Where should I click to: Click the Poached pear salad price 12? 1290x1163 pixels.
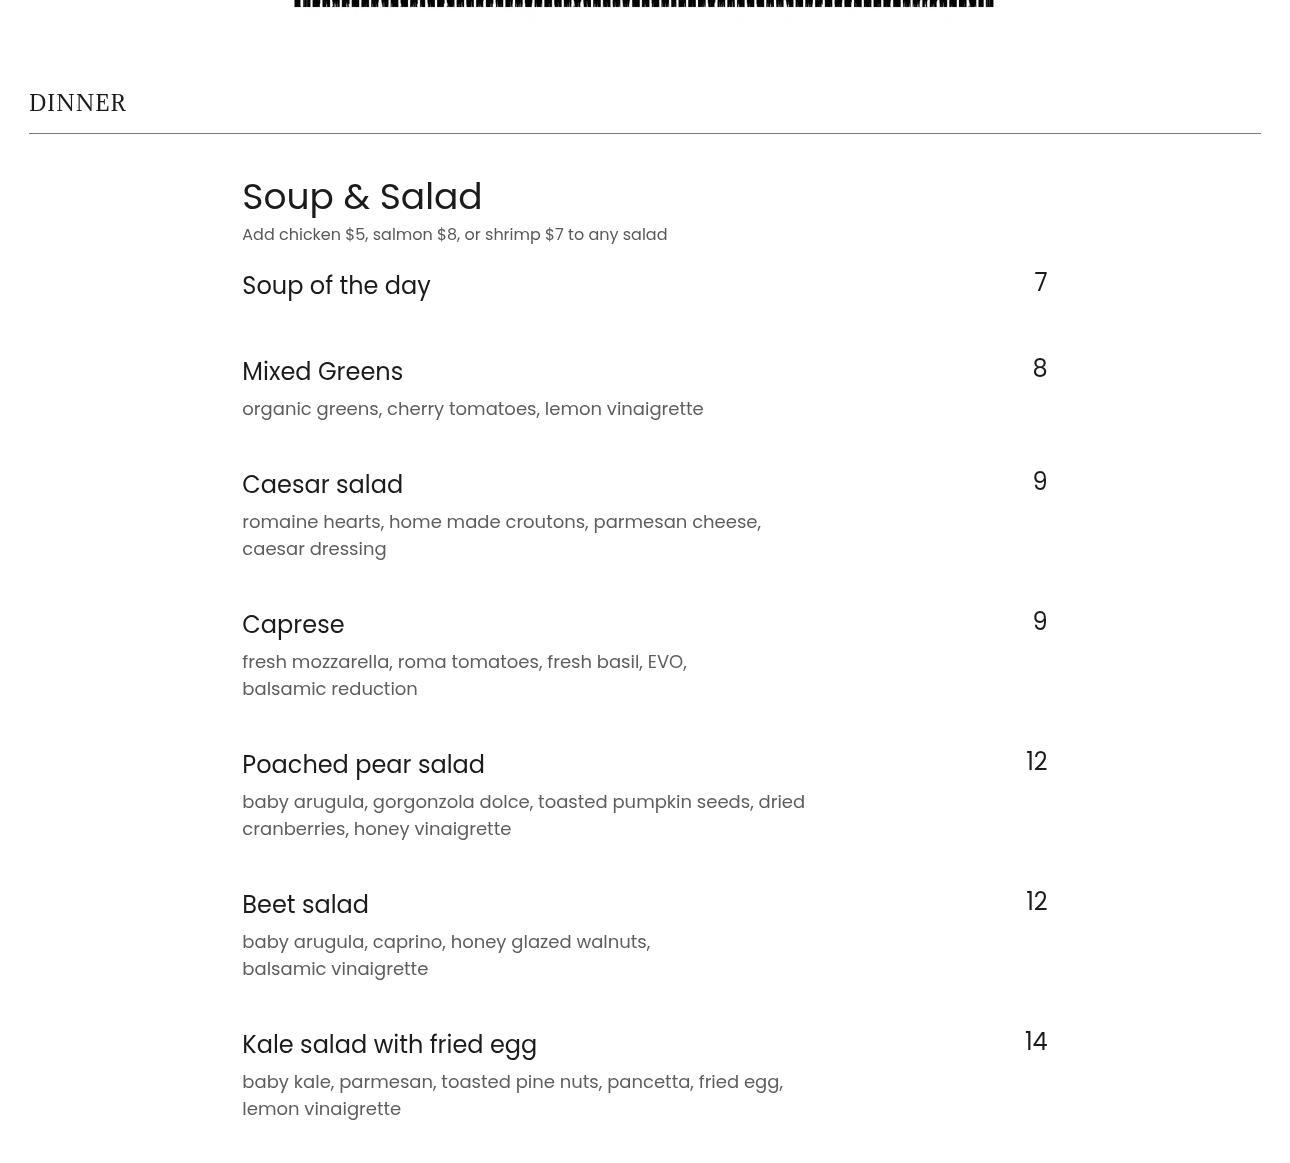[1036, 762]
